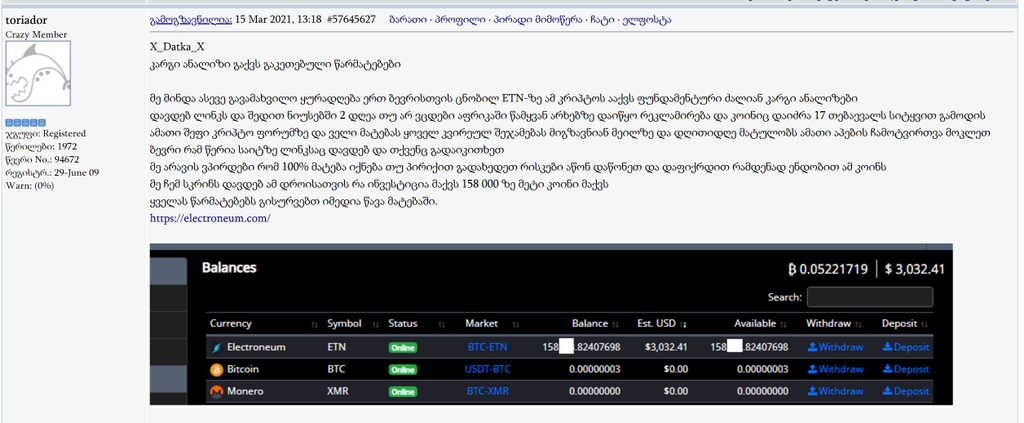Open the ჩატი link
Screen dimensions: 1024x423
coord(604,20)
